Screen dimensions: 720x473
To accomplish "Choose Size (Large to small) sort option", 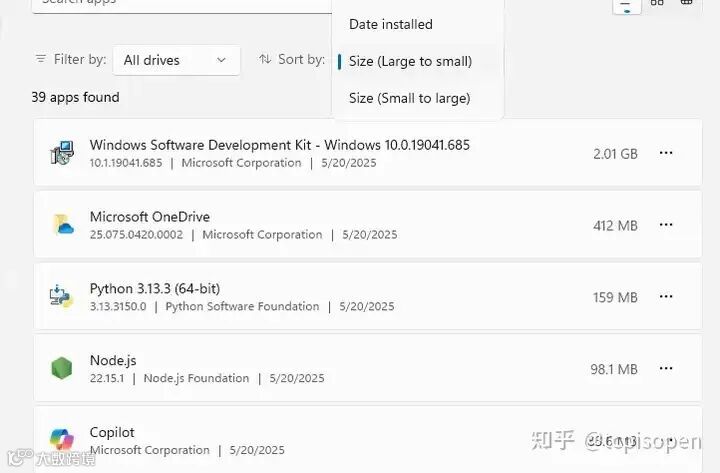I will coord(410,61).
